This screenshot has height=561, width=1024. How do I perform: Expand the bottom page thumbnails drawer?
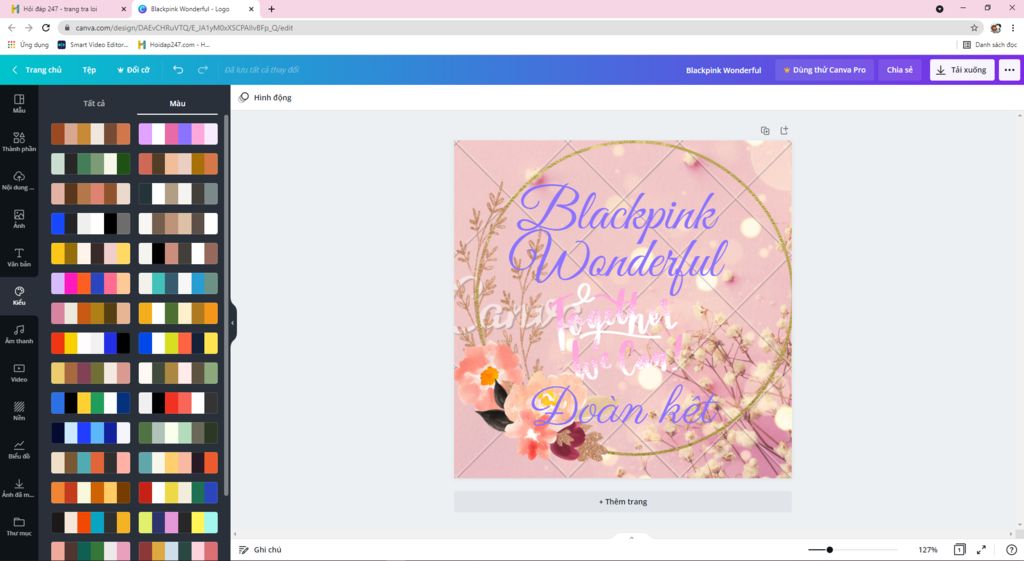tap(631, 537)
